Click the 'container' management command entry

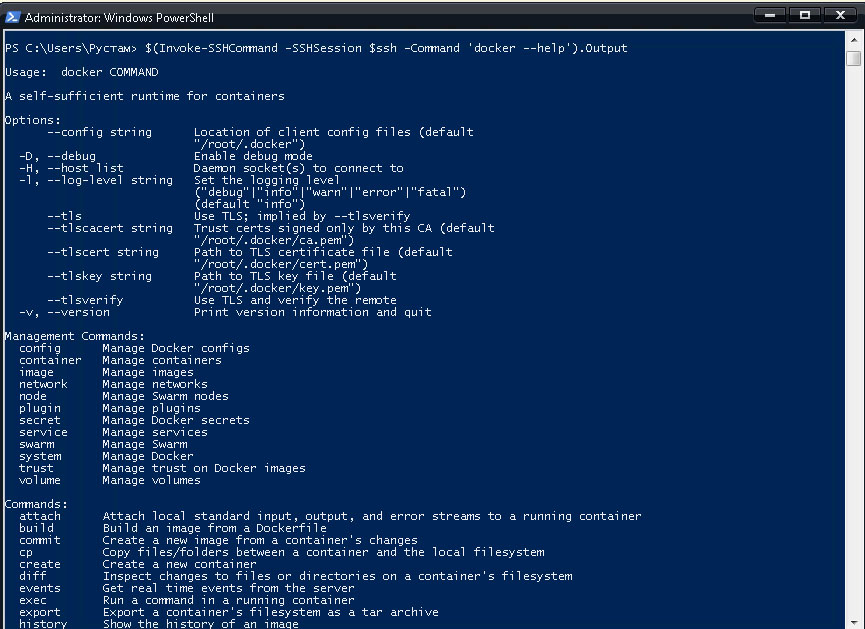coord(50,359)
